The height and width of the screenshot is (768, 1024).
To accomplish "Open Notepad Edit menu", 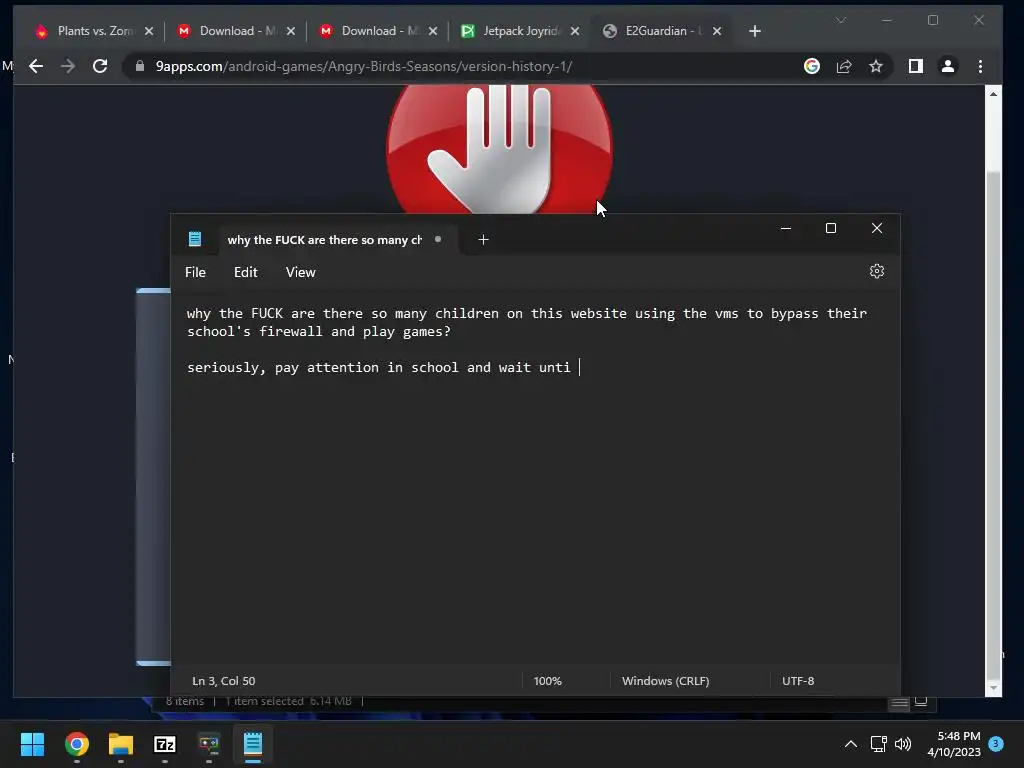I will click(246, 272).
